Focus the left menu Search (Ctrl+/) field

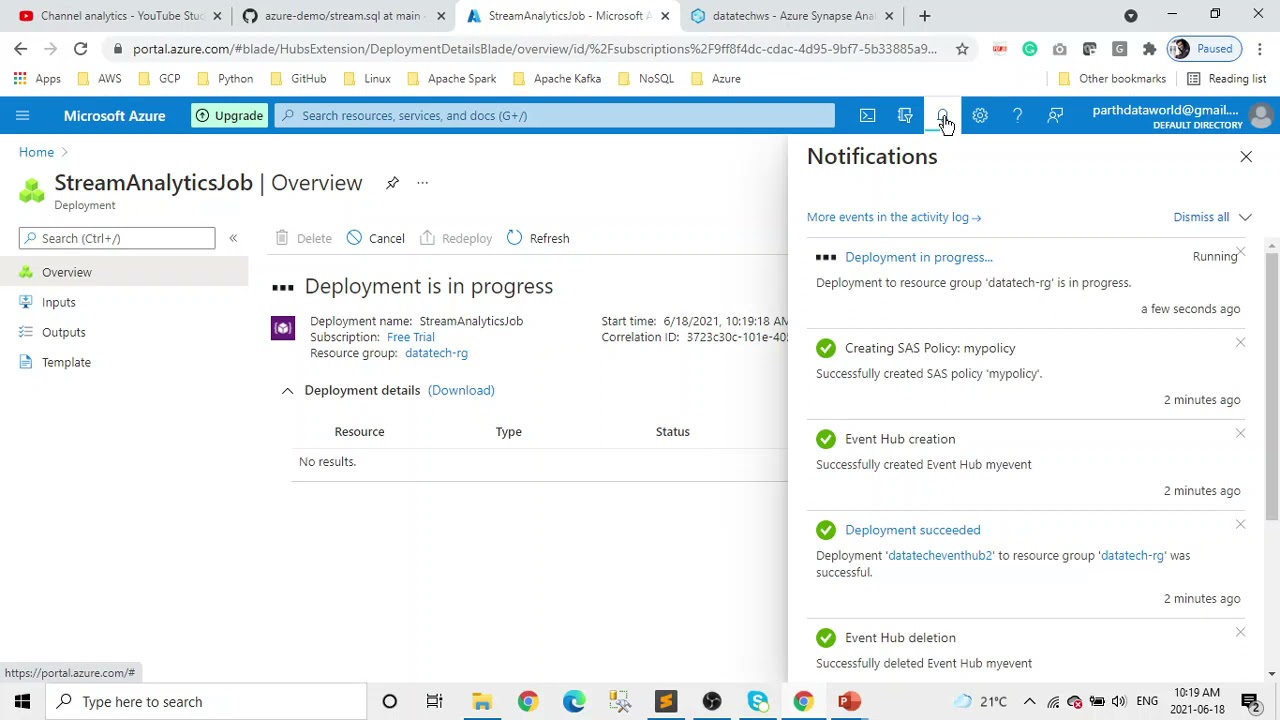click(x=117, y=238)
